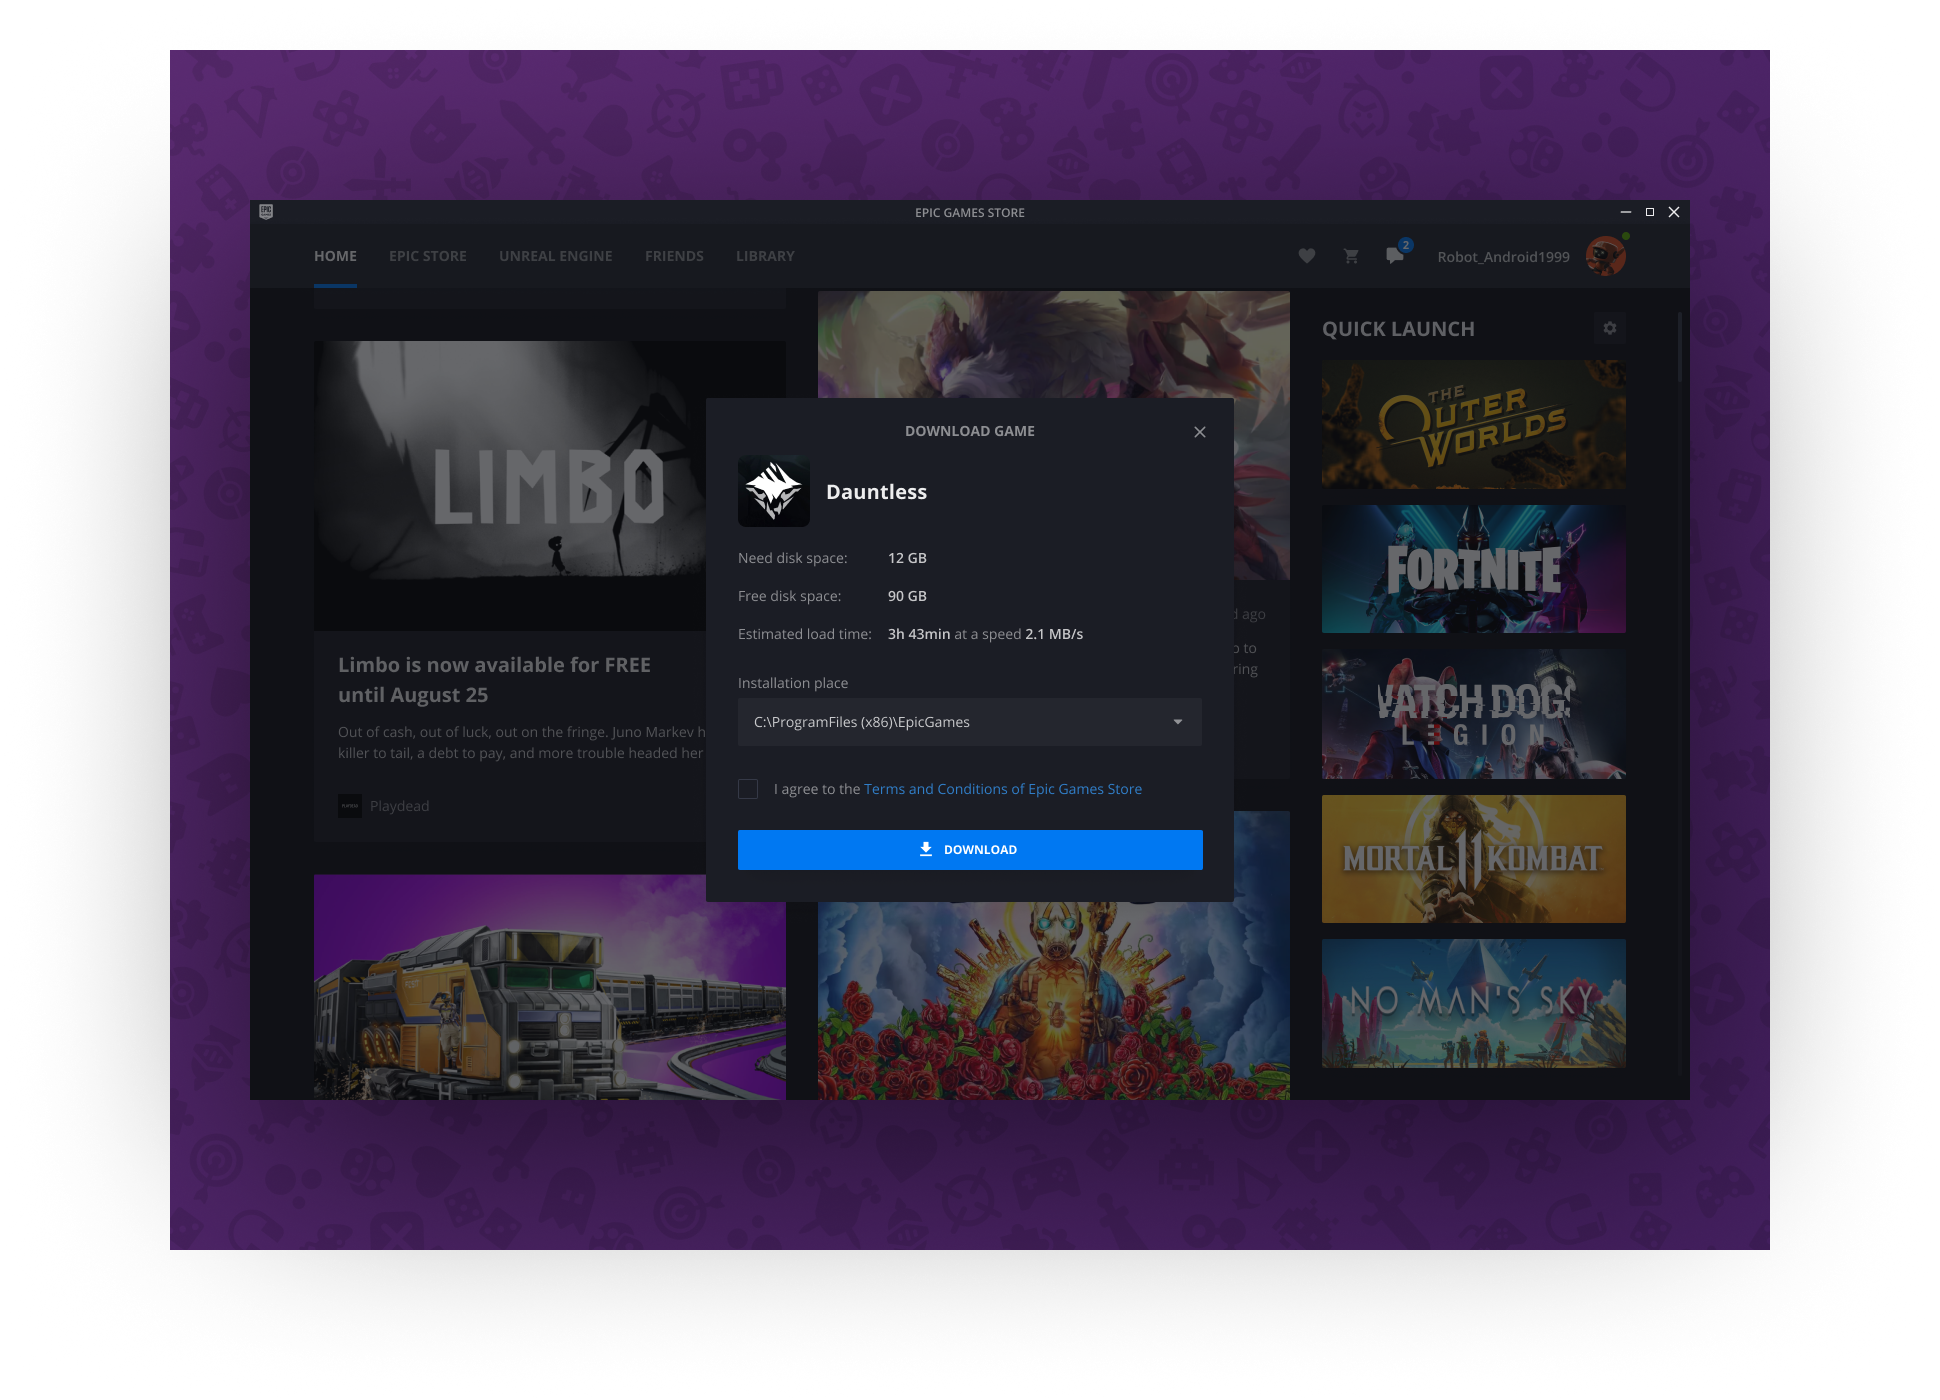Tick the Terms and Conditions agreement checkbox
Screen dimensions: 1940x1400
[748, 789]
